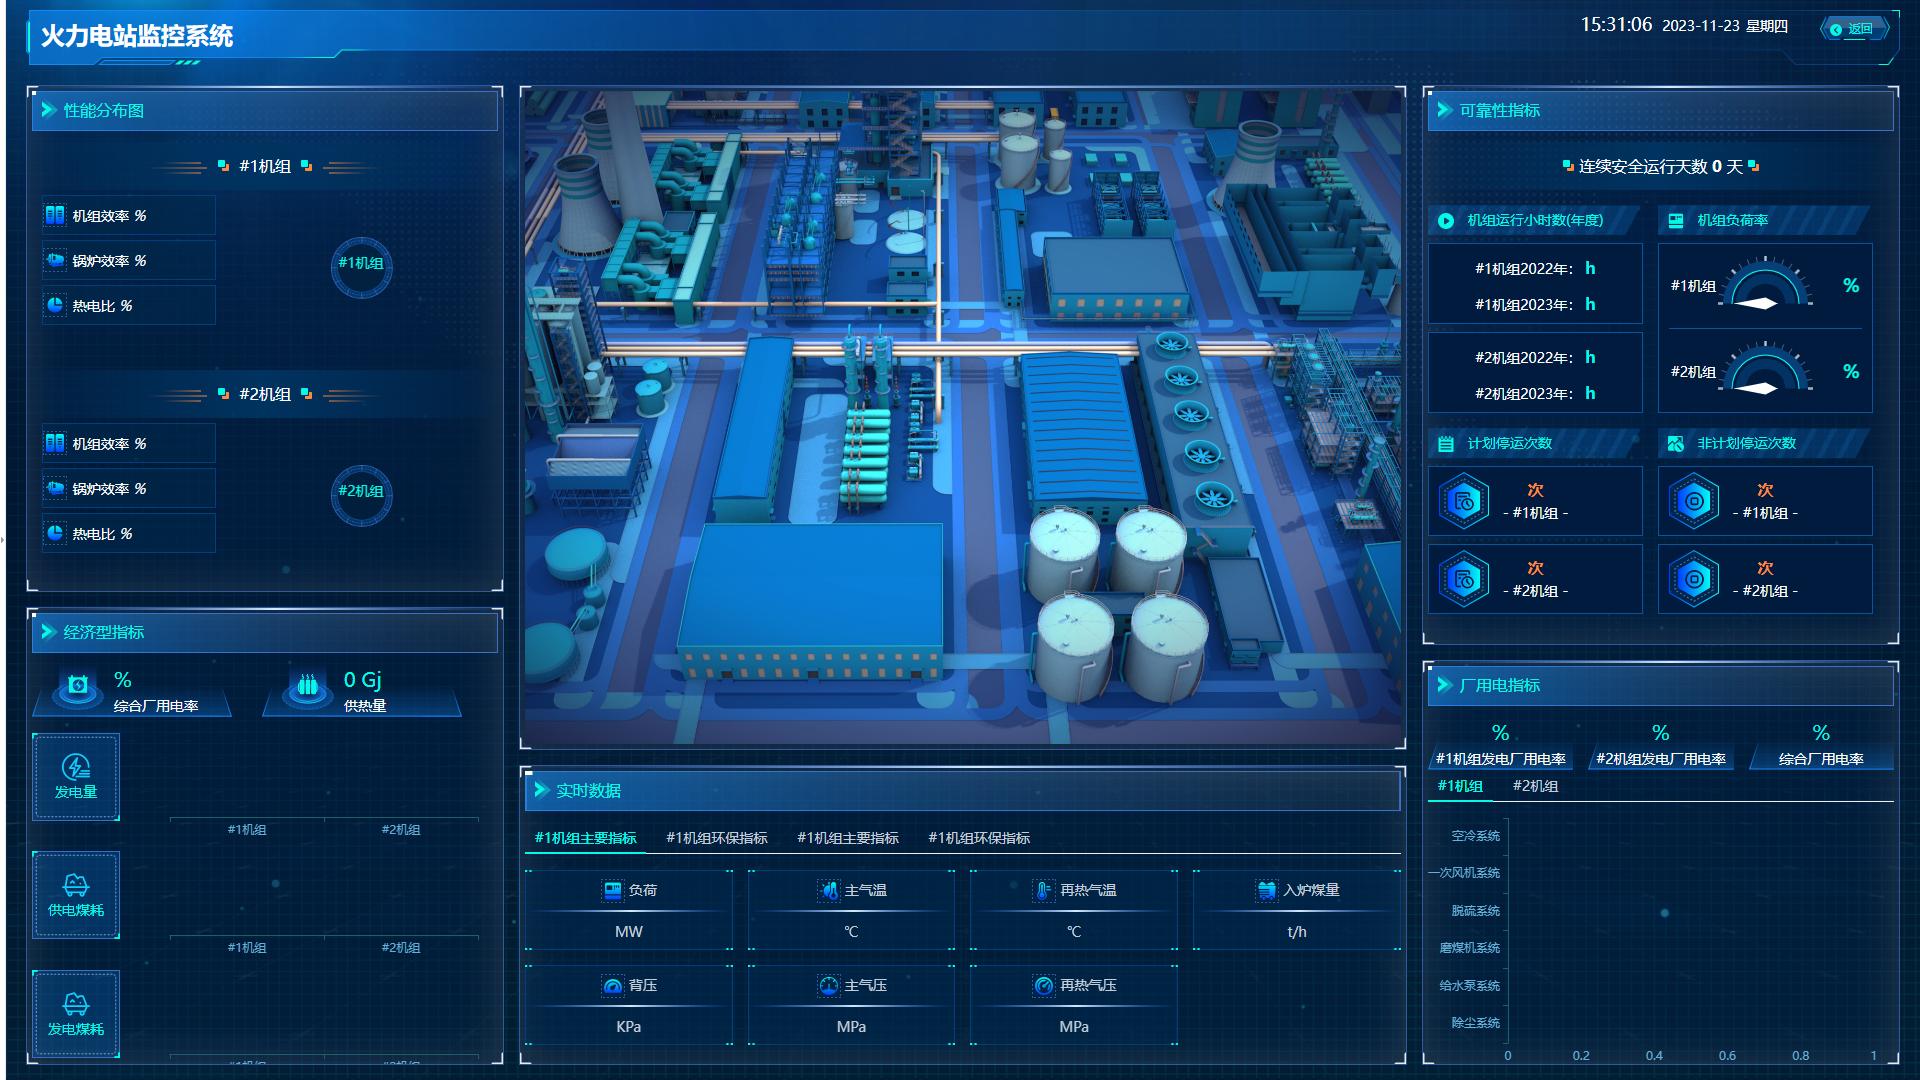
Task: Click the 负荷 monitor icon in 实时数据
Action: tap(613, 890)
